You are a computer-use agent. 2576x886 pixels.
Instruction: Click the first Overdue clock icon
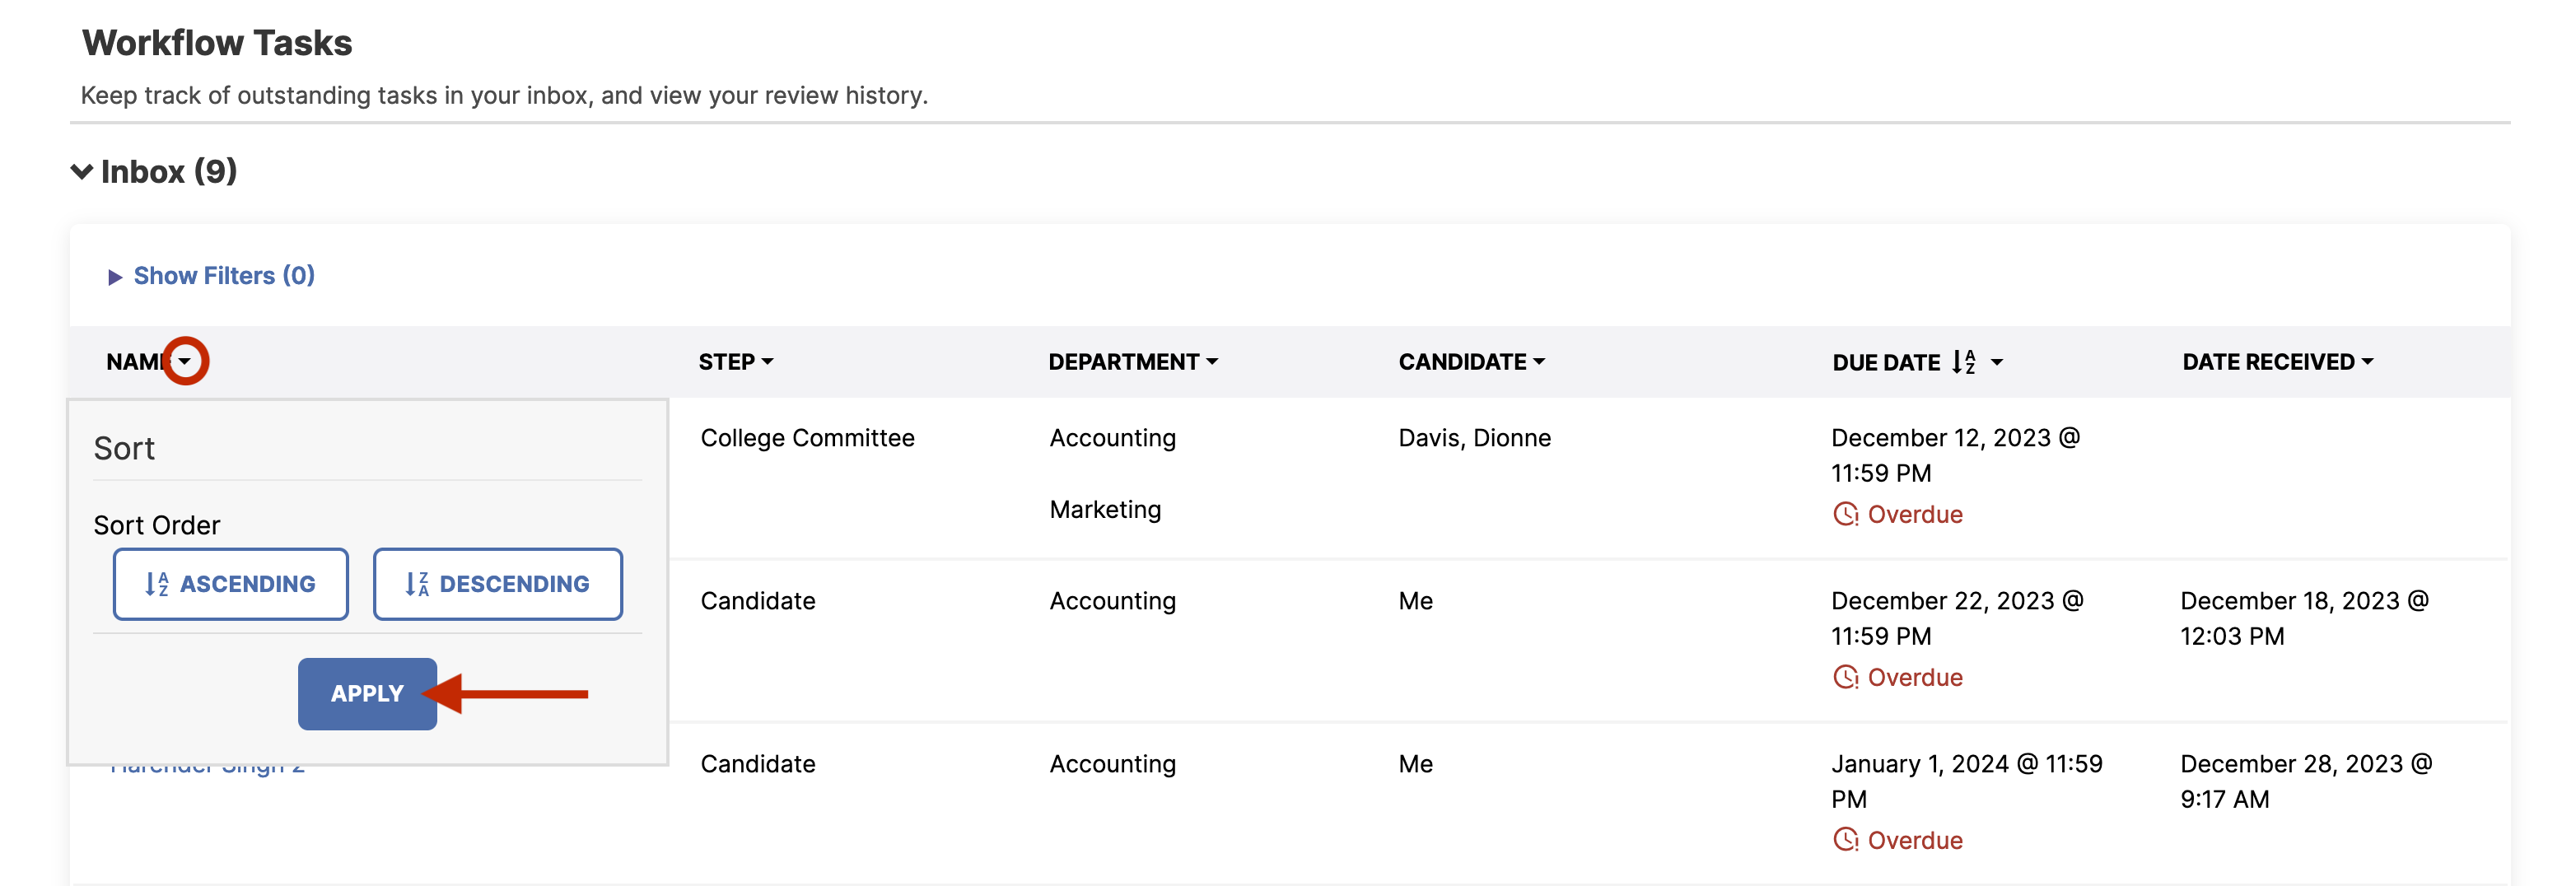(1845, 514)
